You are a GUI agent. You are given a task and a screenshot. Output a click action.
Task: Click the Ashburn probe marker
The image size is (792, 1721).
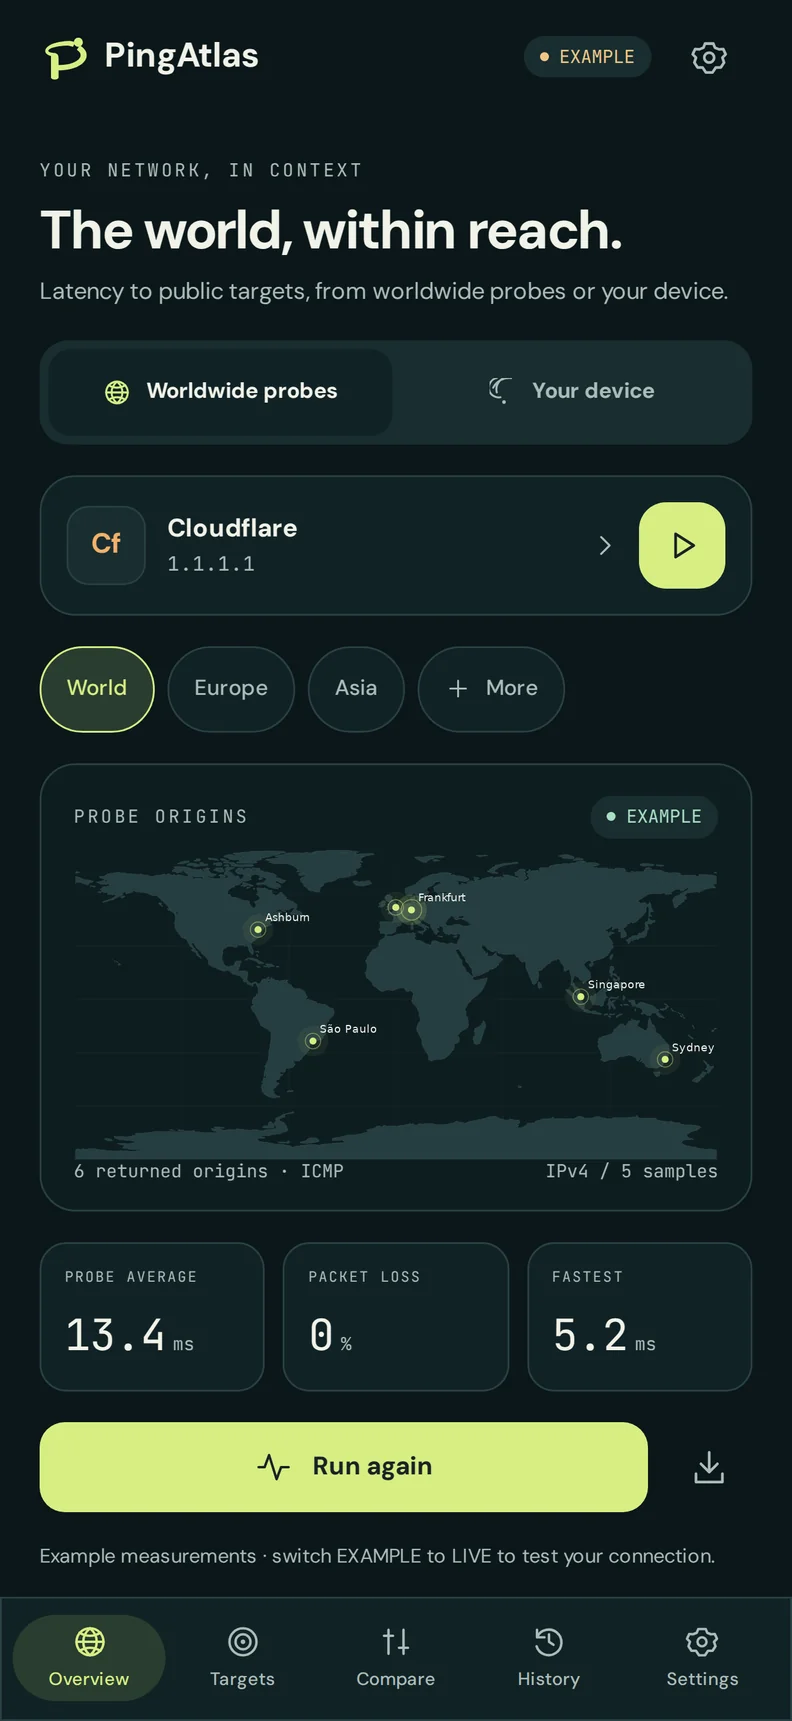coord(258,930)
